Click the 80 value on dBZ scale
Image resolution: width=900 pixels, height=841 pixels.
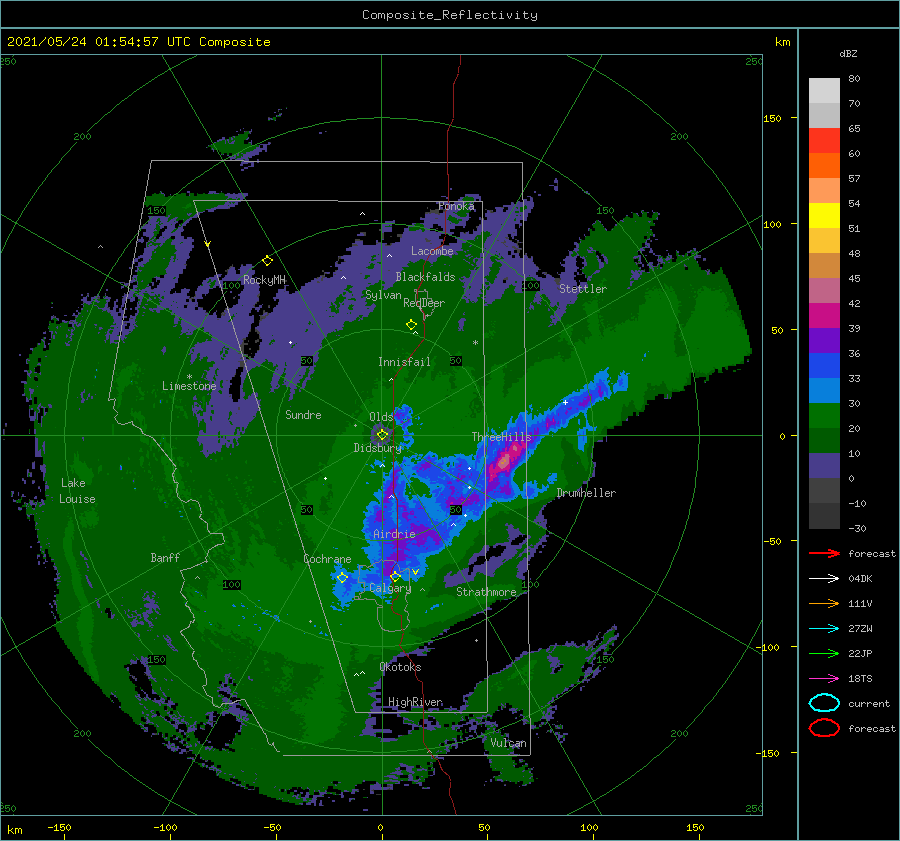[x=854, y=79]
